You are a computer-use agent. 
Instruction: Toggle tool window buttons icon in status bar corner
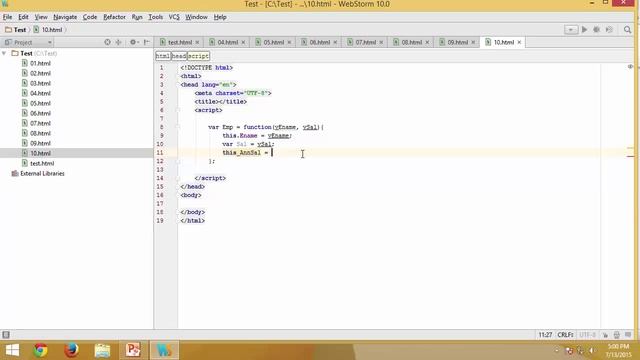coord(6,335)
